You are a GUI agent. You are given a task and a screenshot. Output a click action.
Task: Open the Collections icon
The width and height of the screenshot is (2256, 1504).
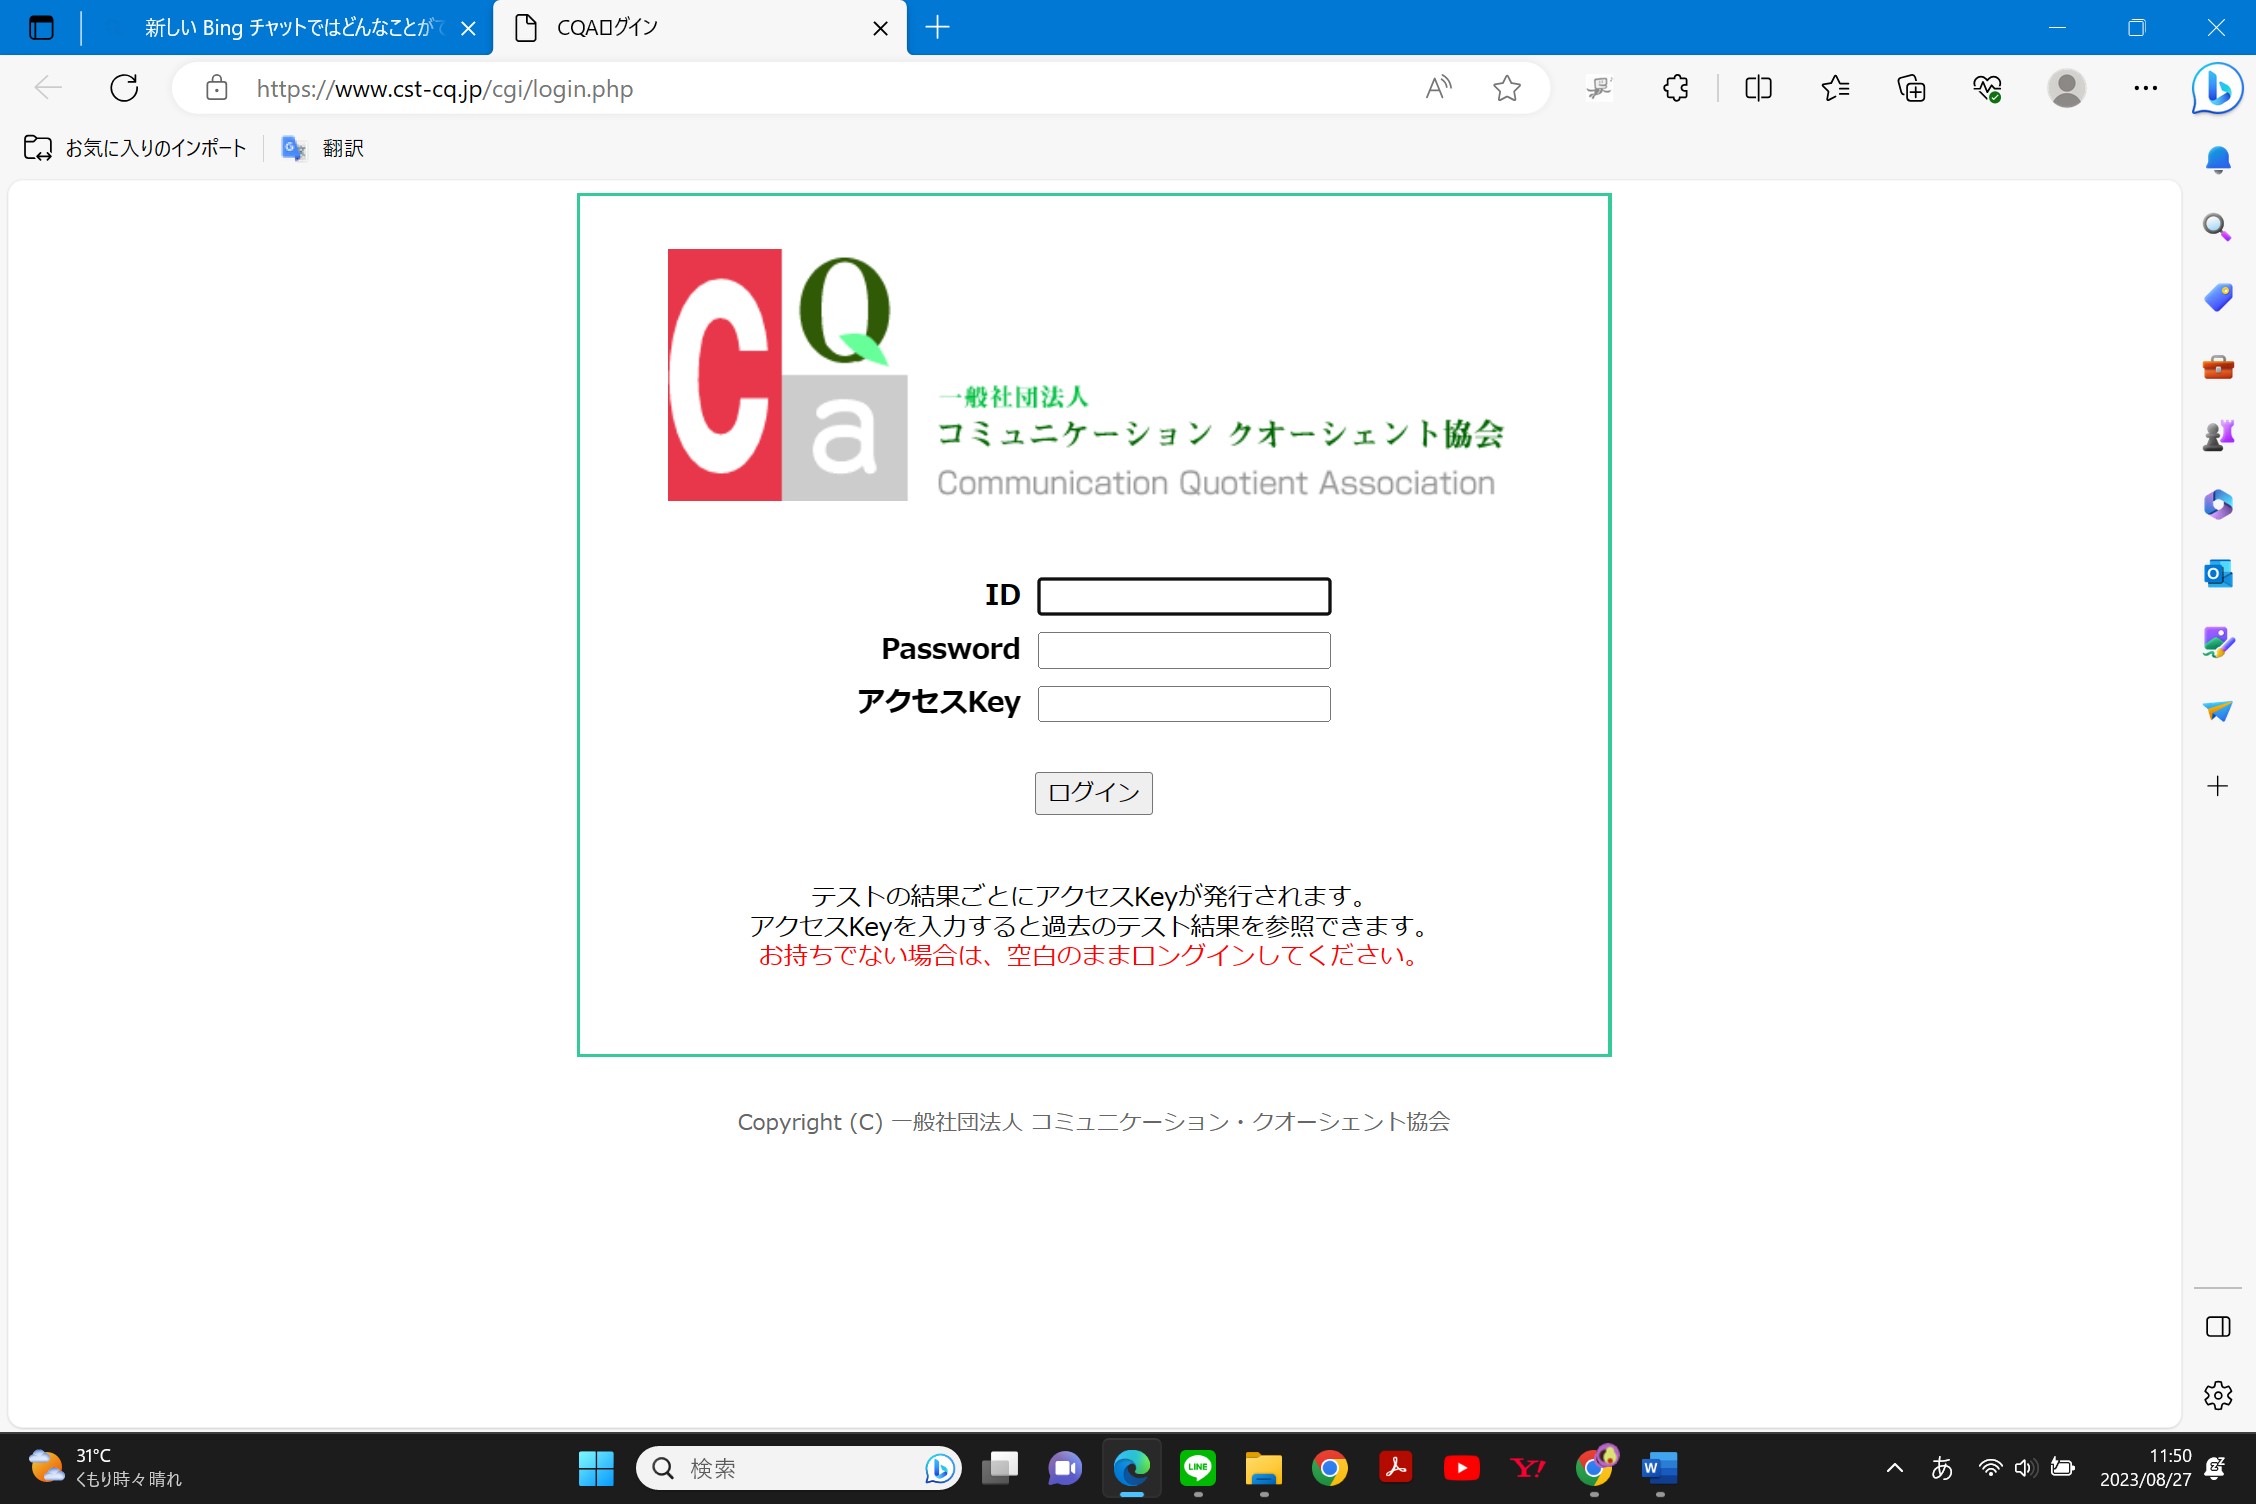[1911, 88]
